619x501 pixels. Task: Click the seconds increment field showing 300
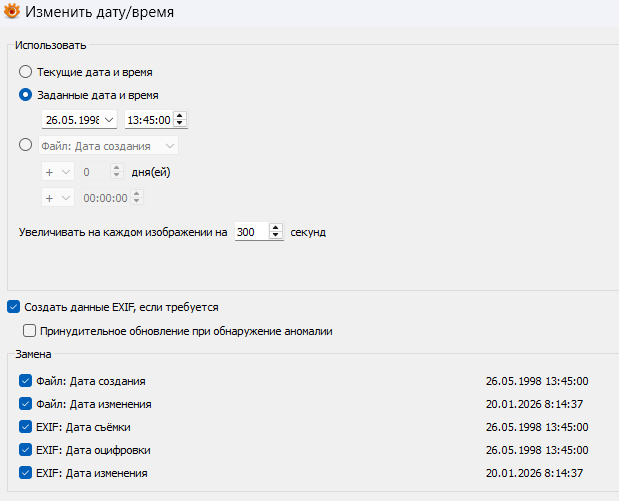[x=251, y=231]
